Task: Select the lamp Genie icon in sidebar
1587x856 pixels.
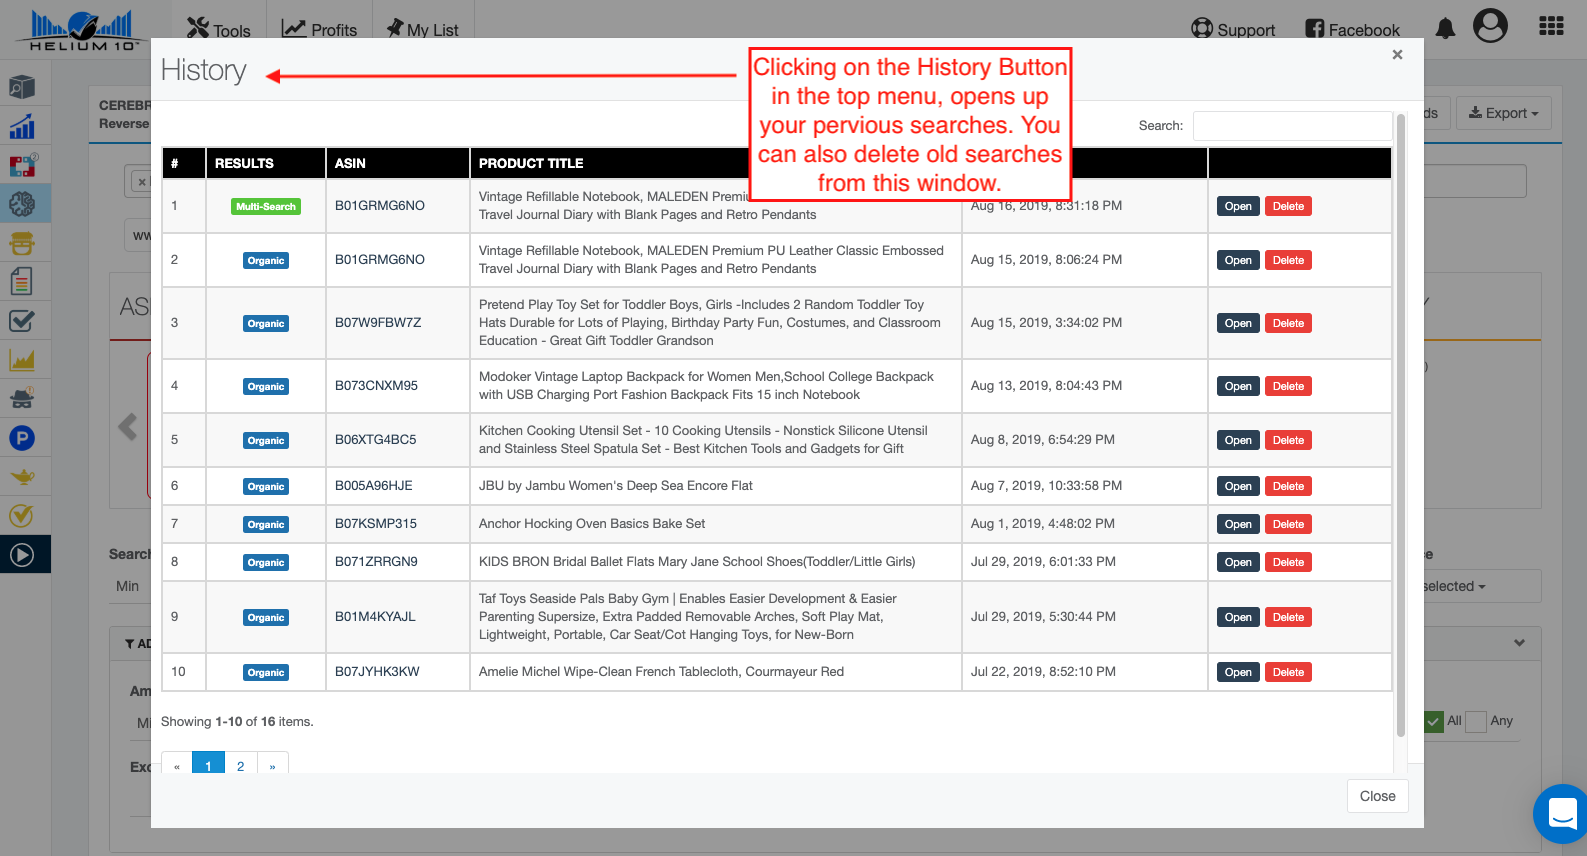Action: pos(22,477)
